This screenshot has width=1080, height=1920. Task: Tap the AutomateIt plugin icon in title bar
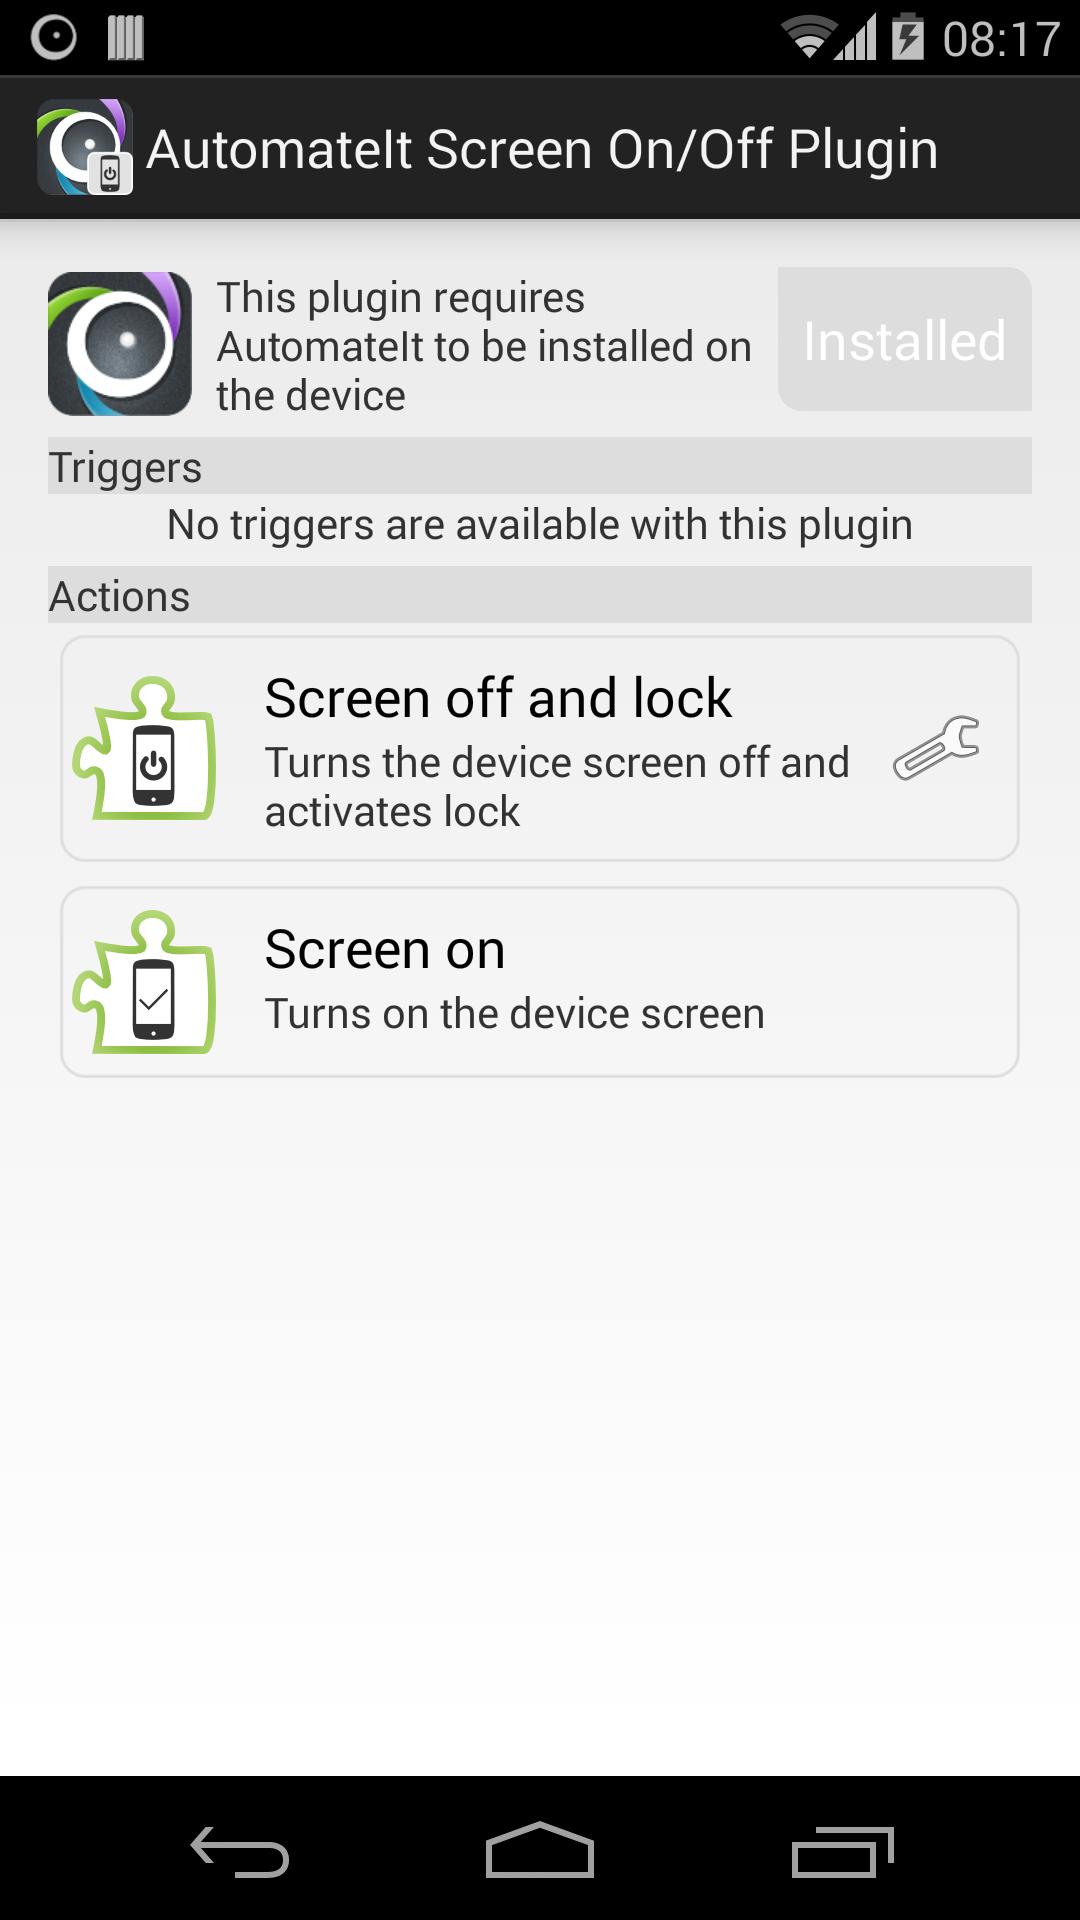(x=85, y=147)
